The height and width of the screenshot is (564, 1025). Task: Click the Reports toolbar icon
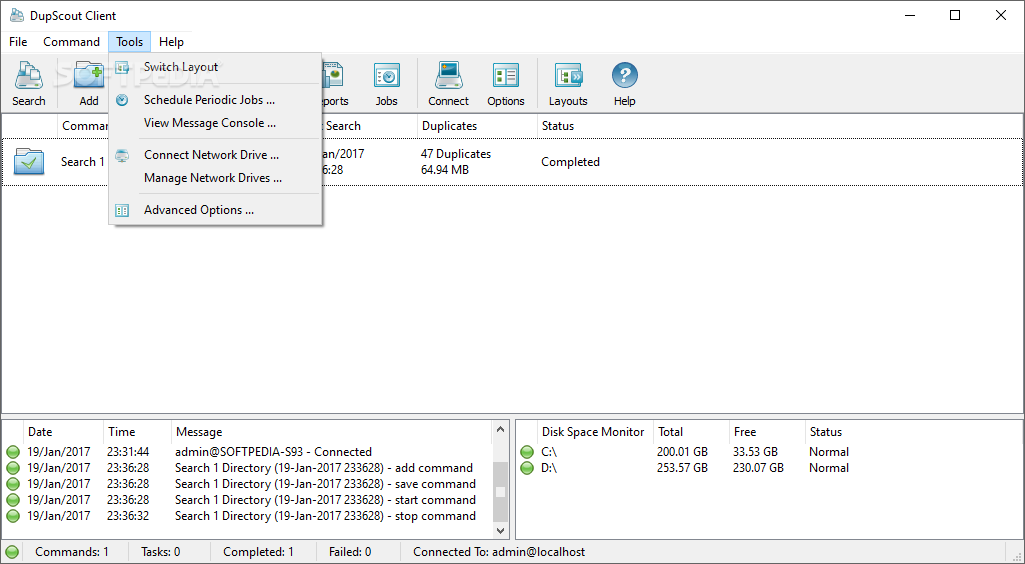334,77
